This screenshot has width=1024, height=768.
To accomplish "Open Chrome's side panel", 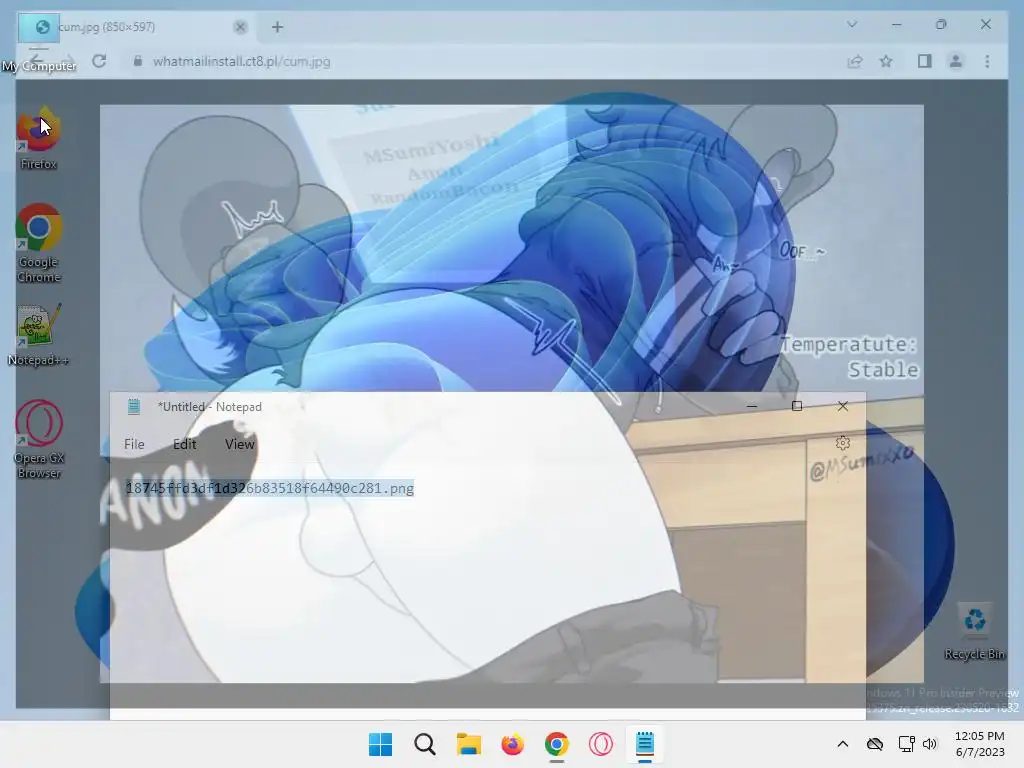I will (924, 61).
